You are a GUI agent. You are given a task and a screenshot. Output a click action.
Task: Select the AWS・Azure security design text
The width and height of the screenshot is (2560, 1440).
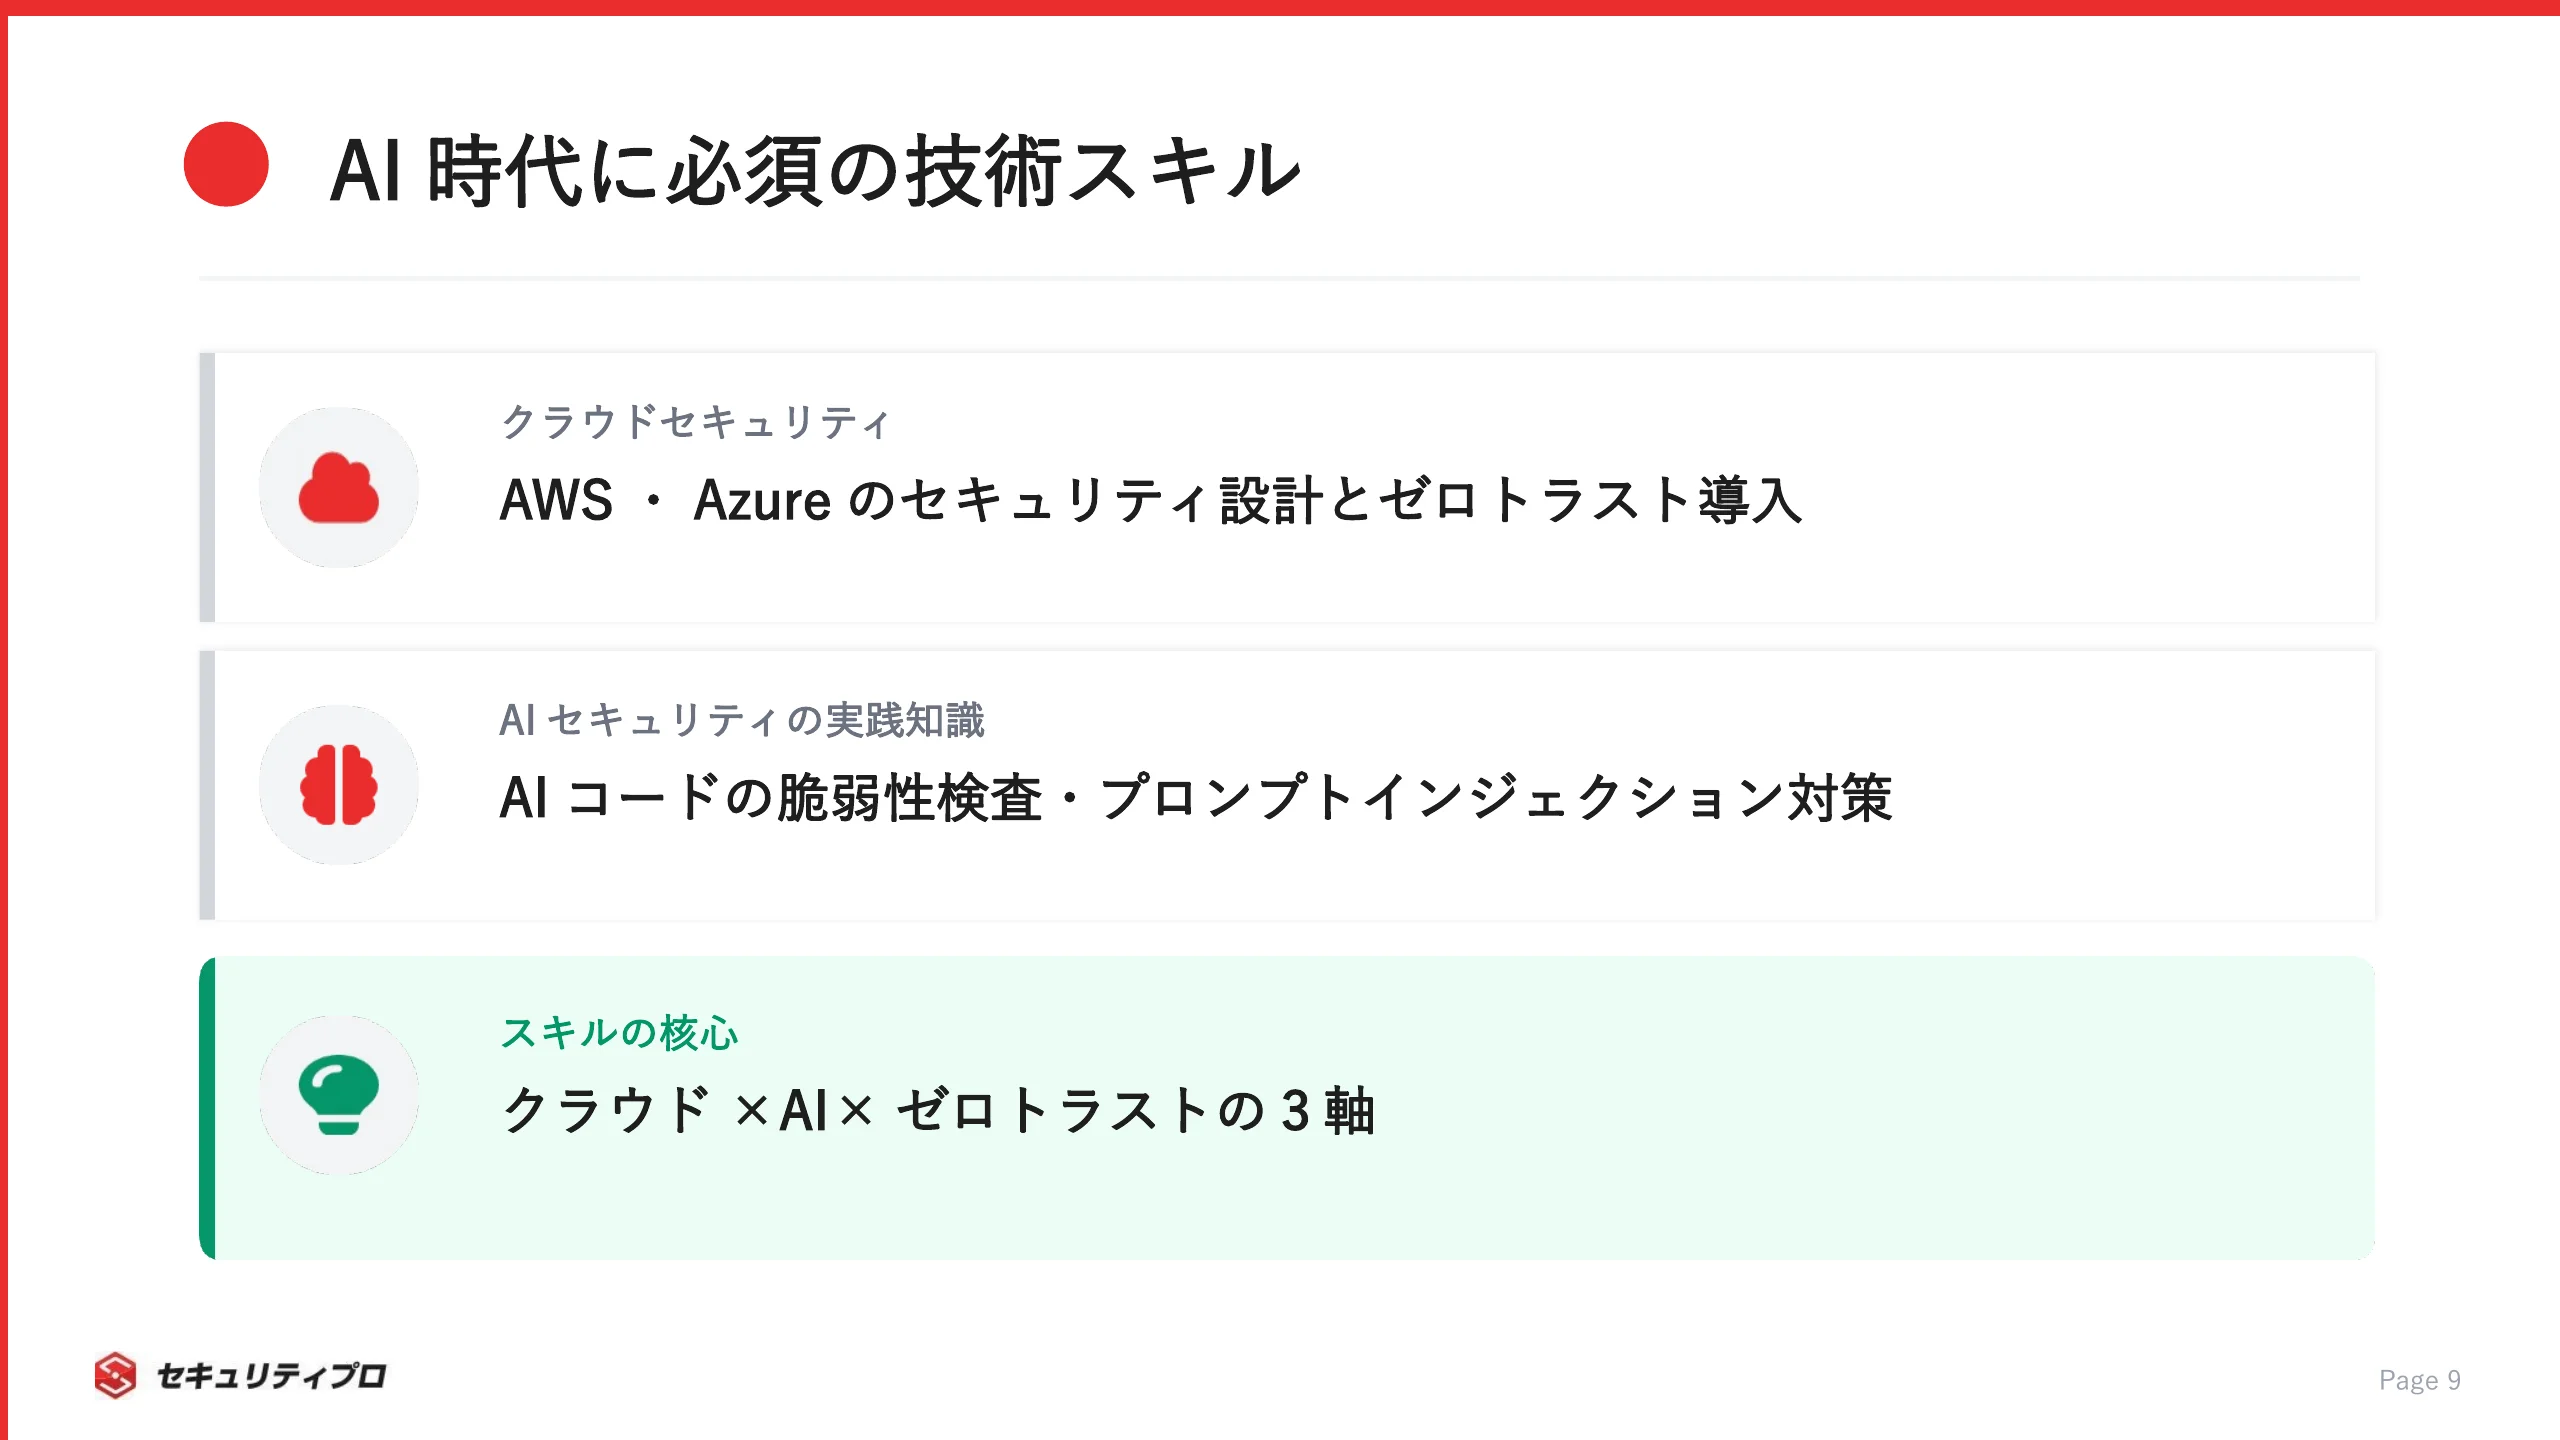(1151, 500)
